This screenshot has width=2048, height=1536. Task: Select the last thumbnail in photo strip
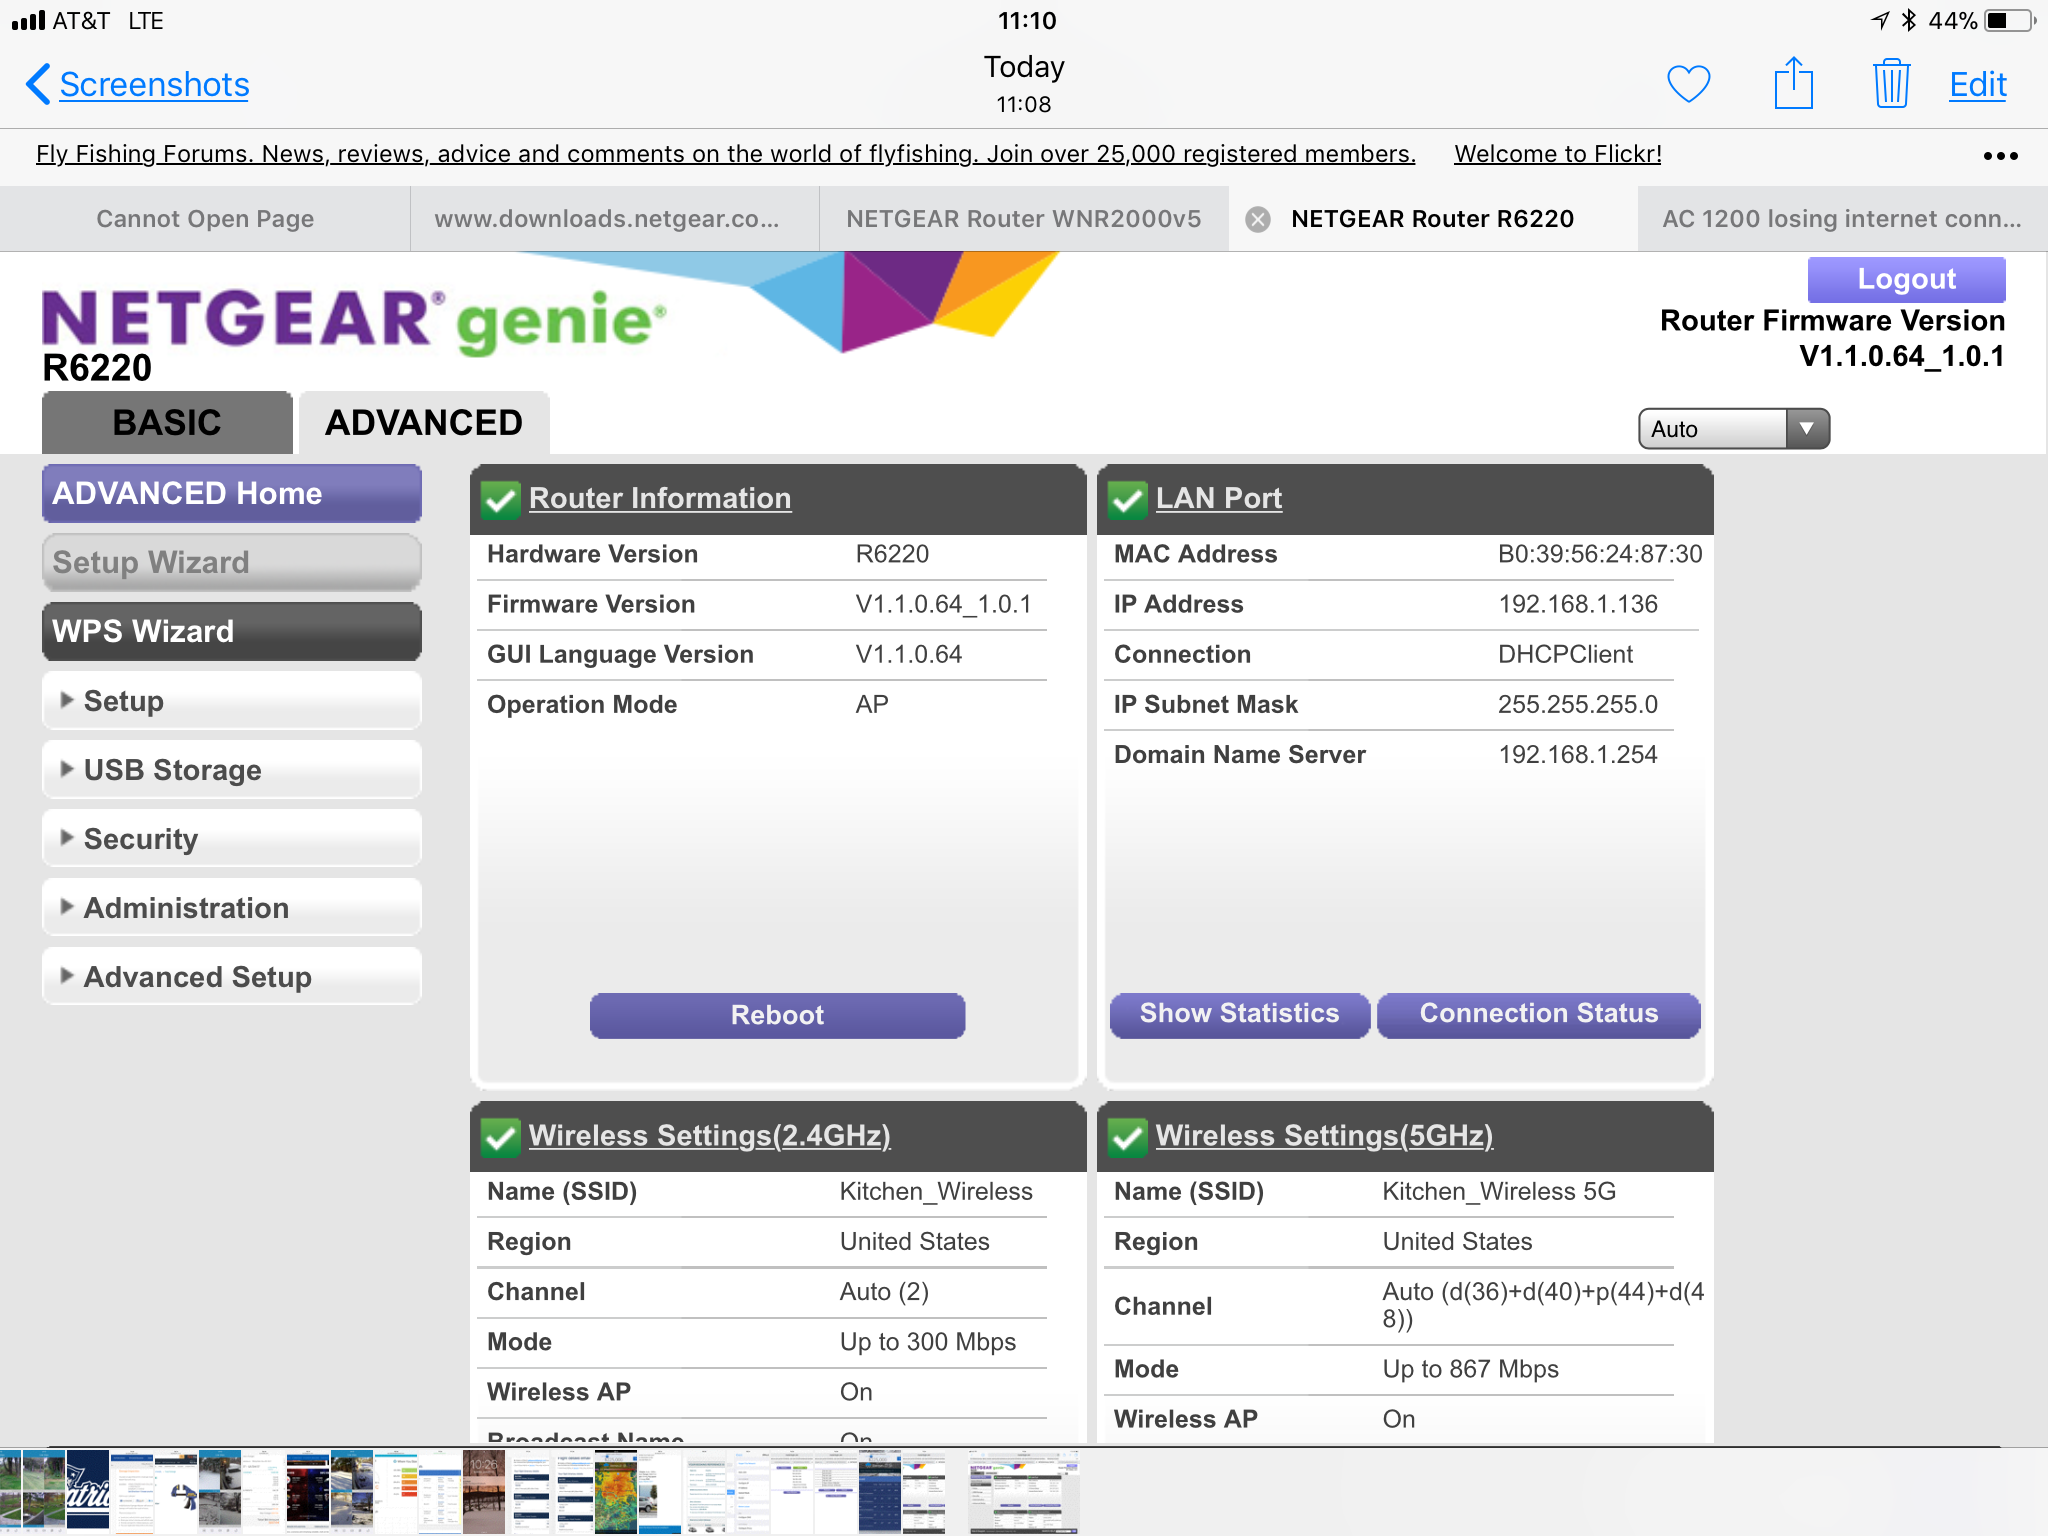click(x=1023, y=1494)
